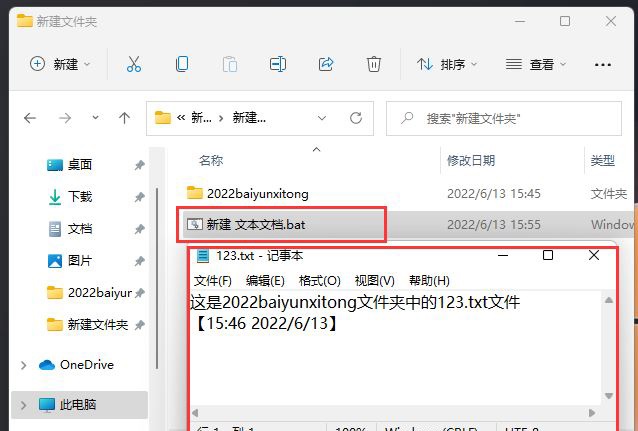Image resolution: width=638 pixels, height=431 pixels.
Task: Open the three-dots See more menu
Action: pos(603,65)
